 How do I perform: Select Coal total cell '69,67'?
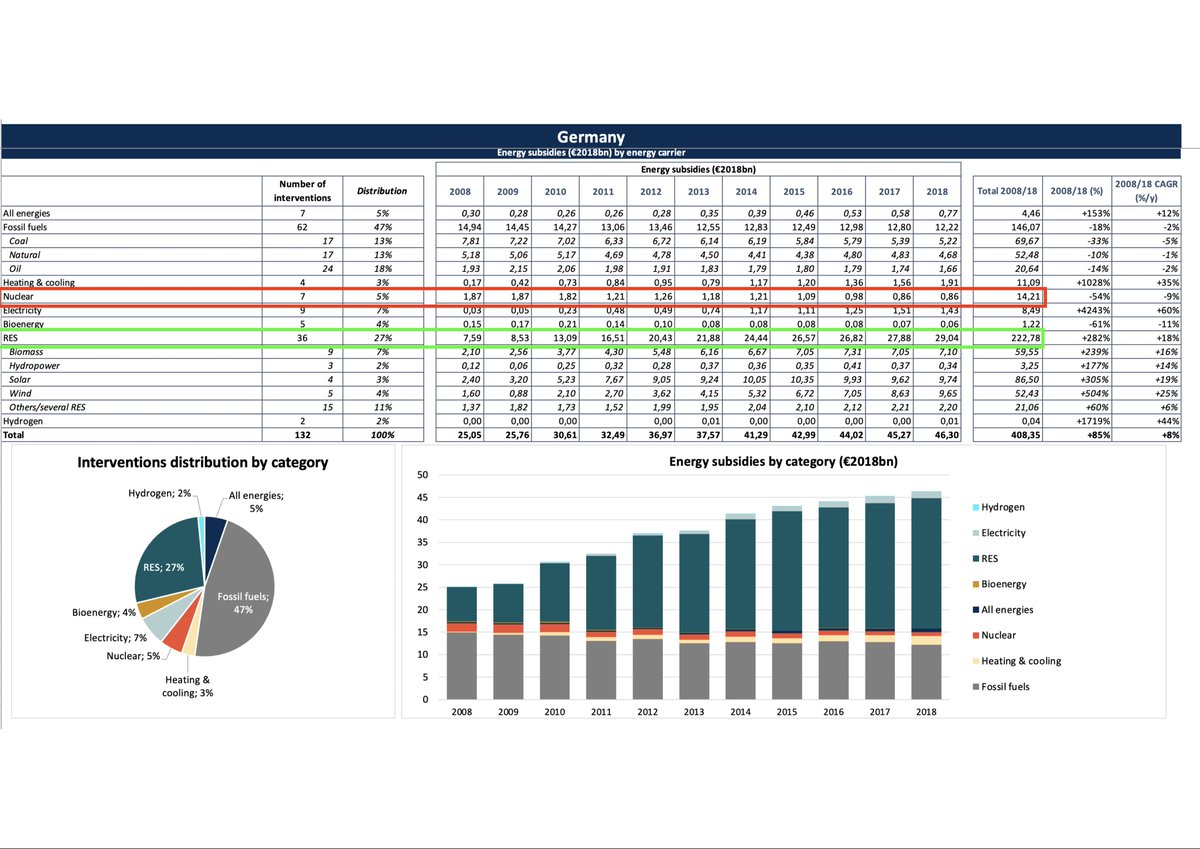[x=1009, y=241]
